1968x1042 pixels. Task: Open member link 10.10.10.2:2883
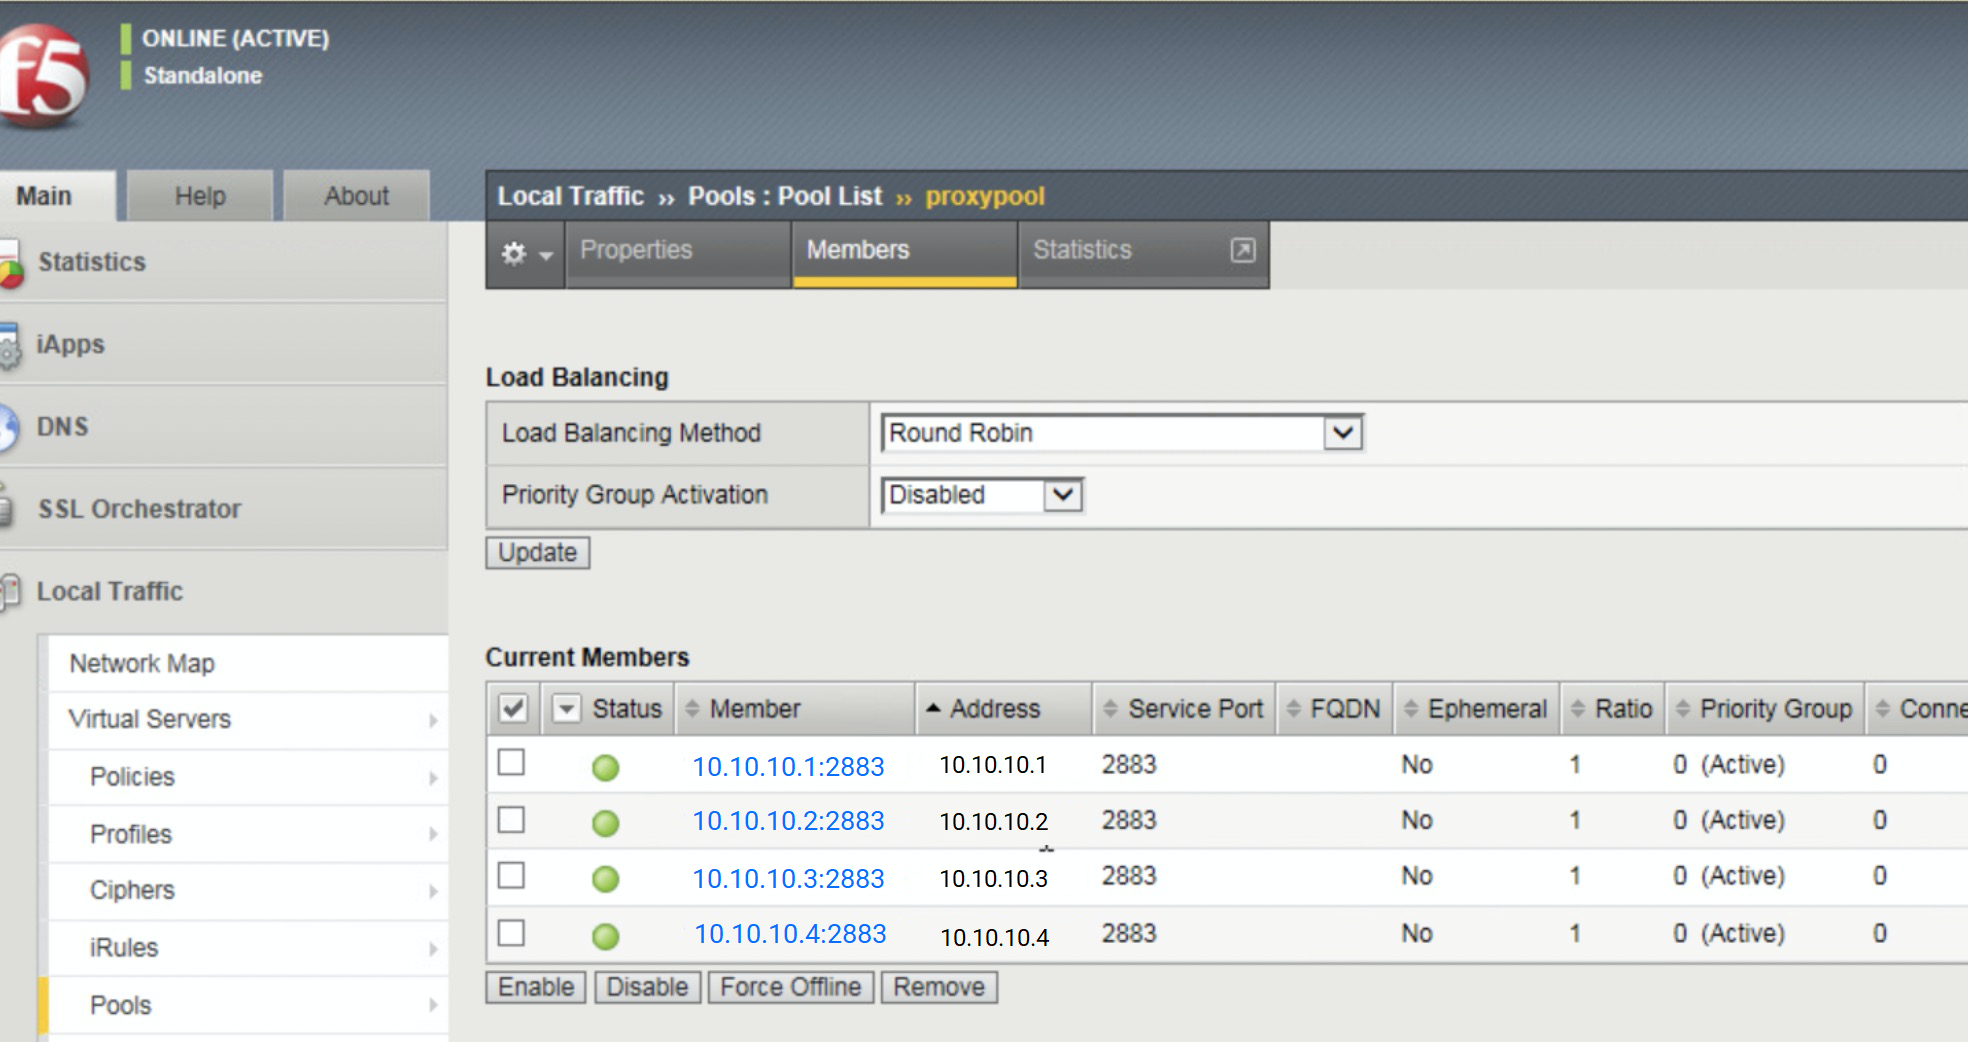(788, 821)
